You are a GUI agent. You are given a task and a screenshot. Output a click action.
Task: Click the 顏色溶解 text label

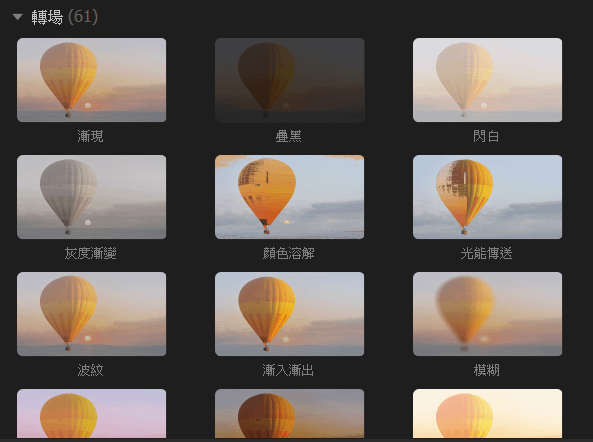tap(289, 253)
